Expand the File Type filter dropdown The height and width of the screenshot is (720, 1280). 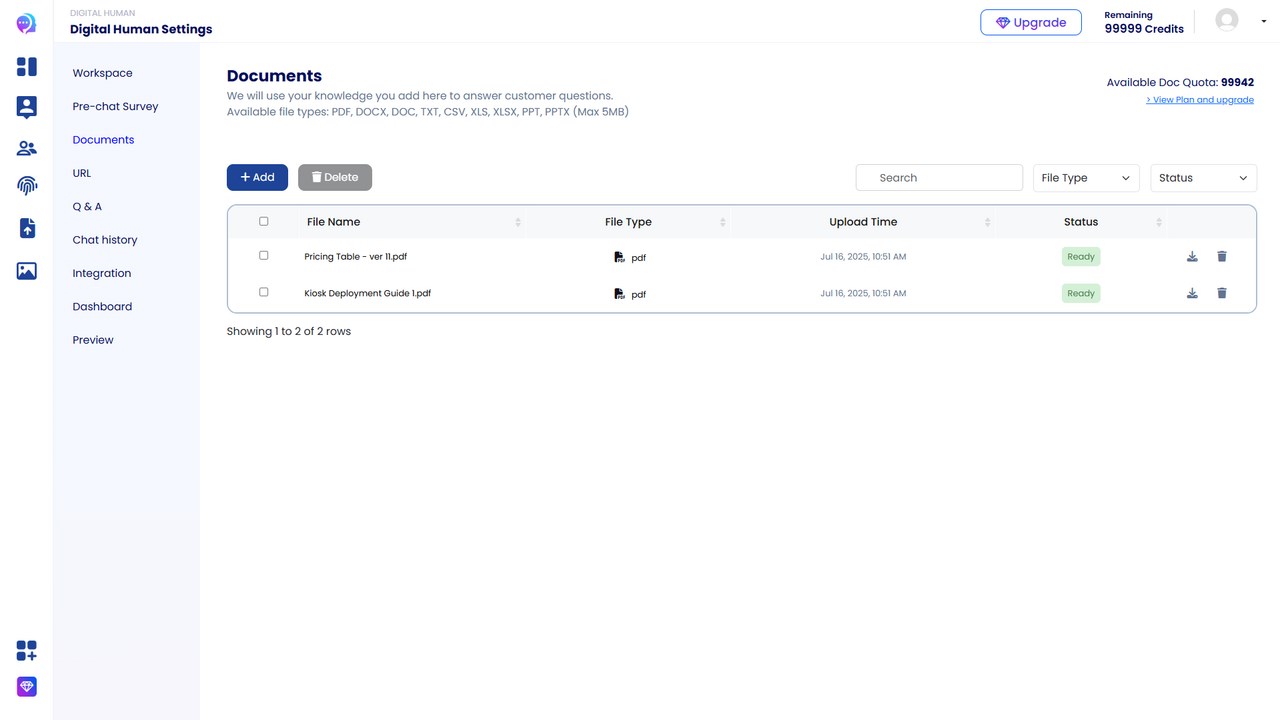pos(1085,178)
